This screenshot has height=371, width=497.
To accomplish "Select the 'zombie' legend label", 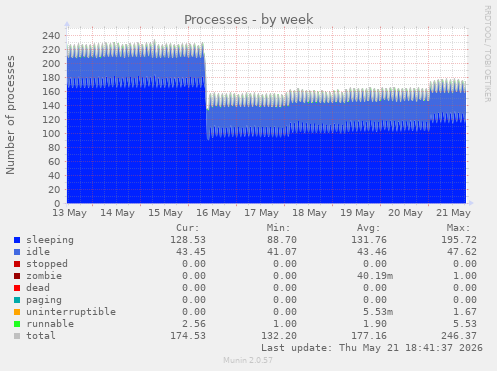I will [44, 276].
